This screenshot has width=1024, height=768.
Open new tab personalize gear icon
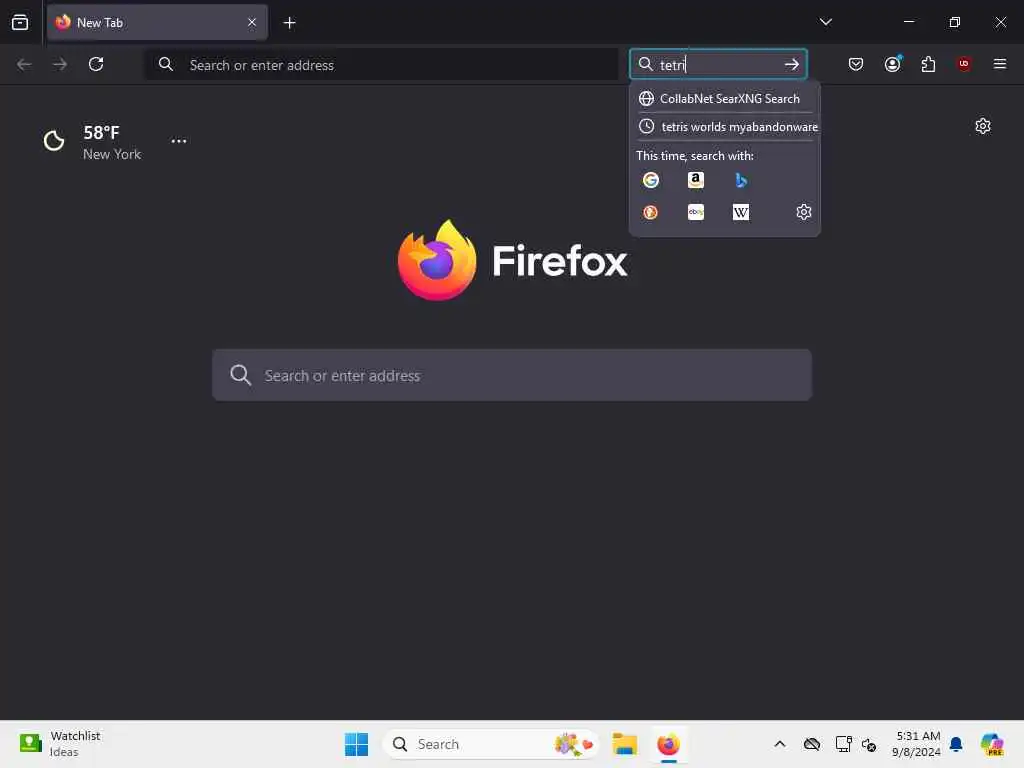tap(982, 126)
